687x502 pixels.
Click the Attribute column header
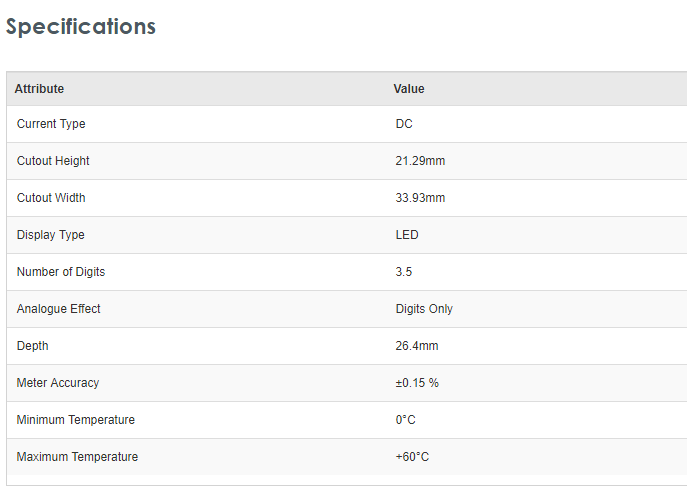click(x=39, y=89)
